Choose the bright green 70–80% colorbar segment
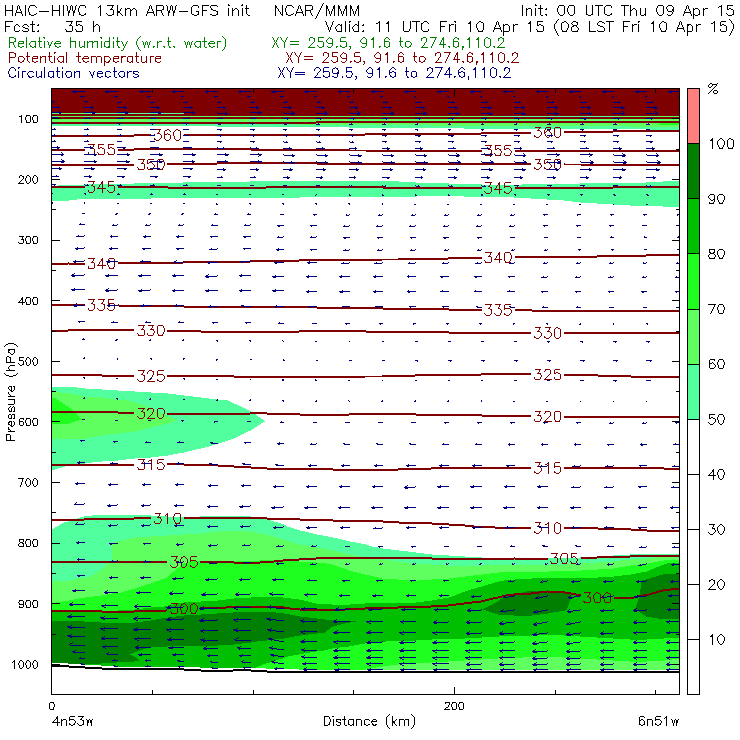740x740 pixels. click(x=693, y=281)
